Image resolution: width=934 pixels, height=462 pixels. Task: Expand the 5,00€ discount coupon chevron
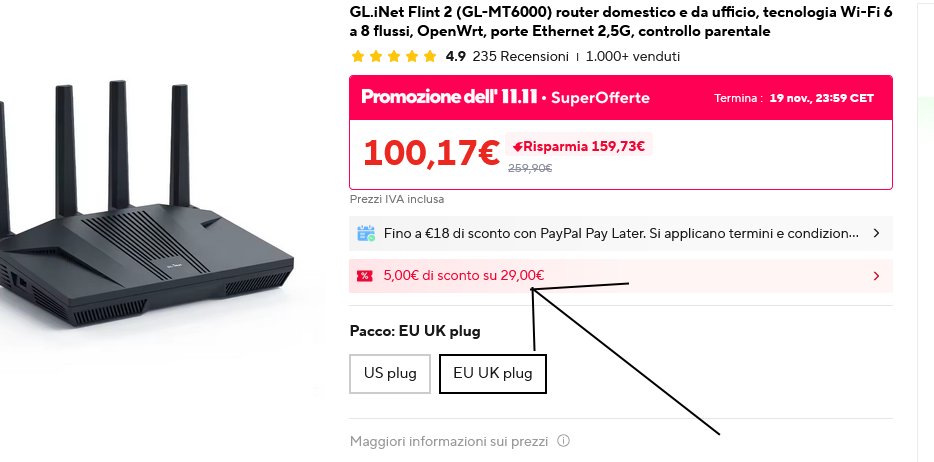876,276
